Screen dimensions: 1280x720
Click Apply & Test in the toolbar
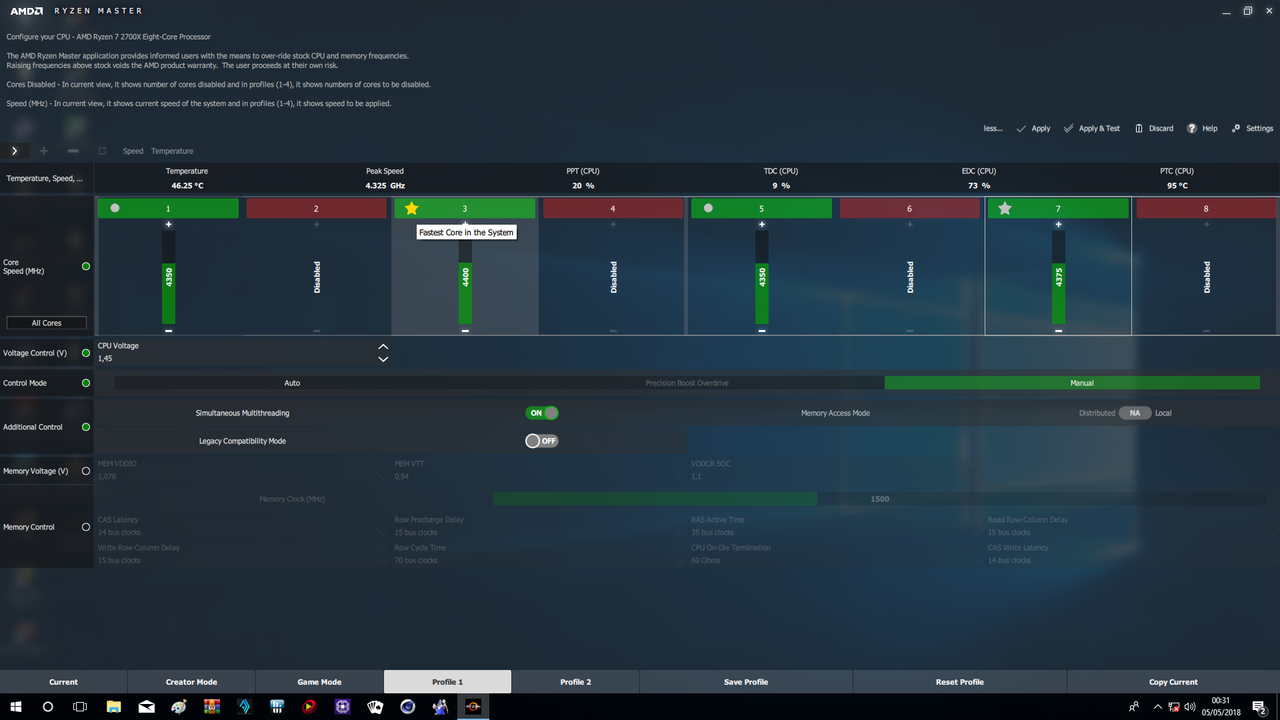[1091, 128]
